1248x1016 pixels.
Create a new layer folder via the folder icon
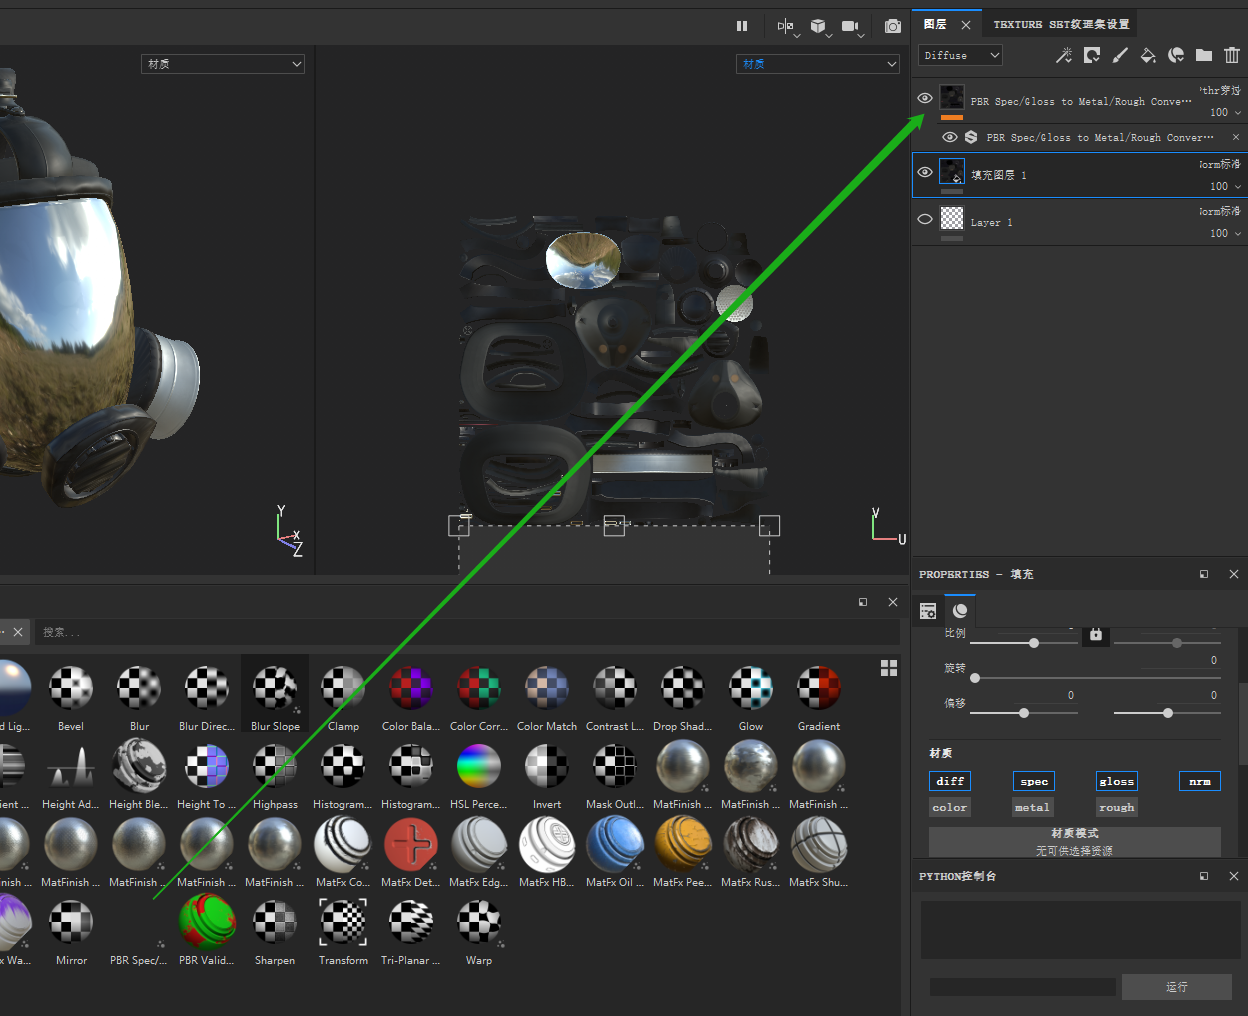coord(1204,55)
